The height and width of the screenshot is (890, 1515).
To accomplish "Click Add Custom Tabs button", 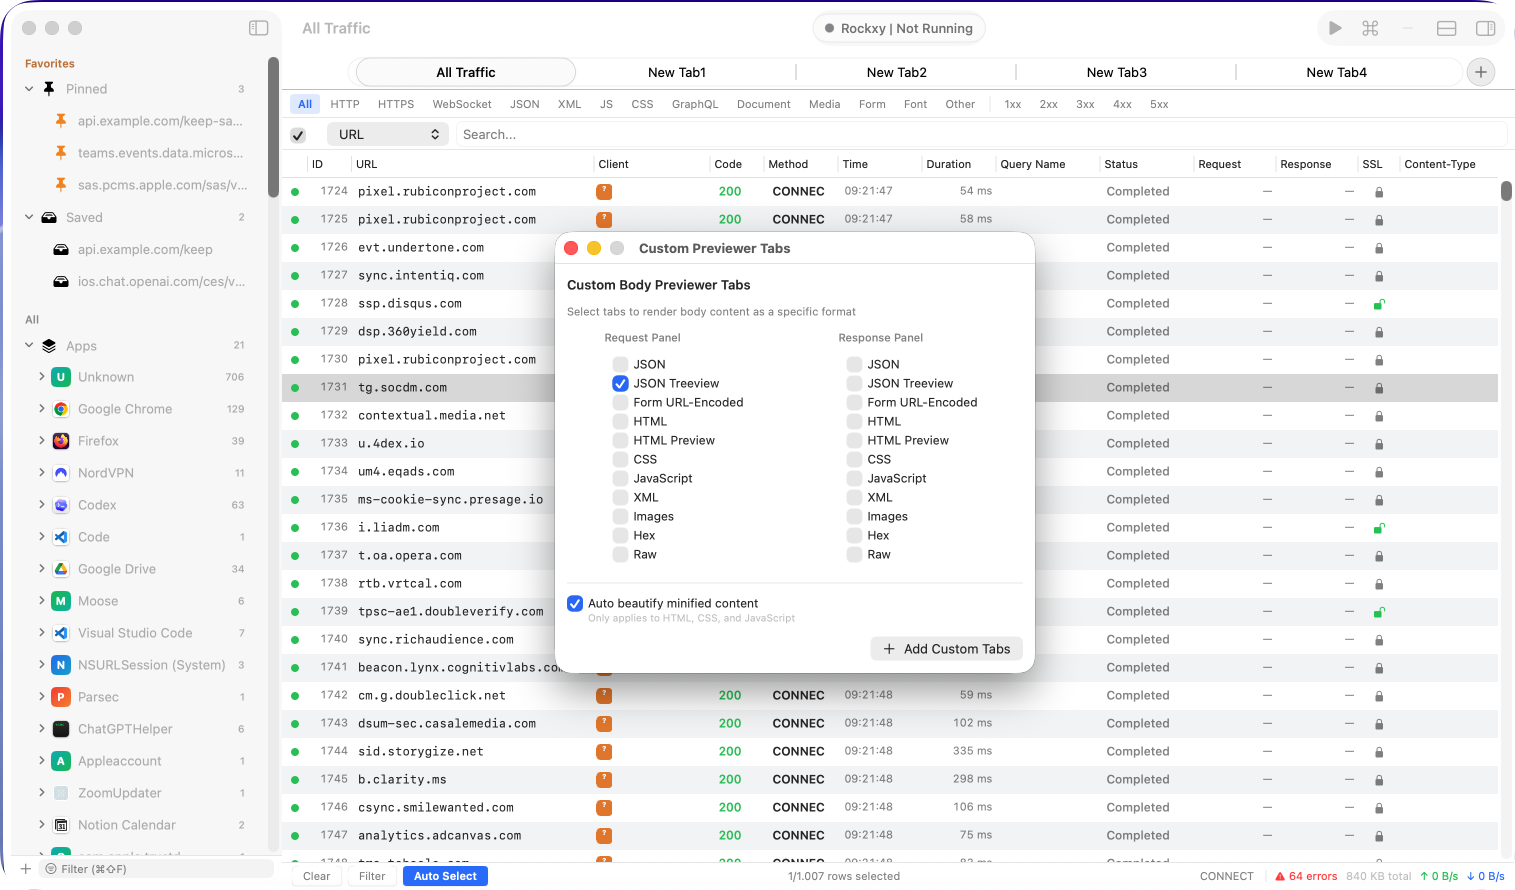I will pyautogui.click(x=946, y=649).
